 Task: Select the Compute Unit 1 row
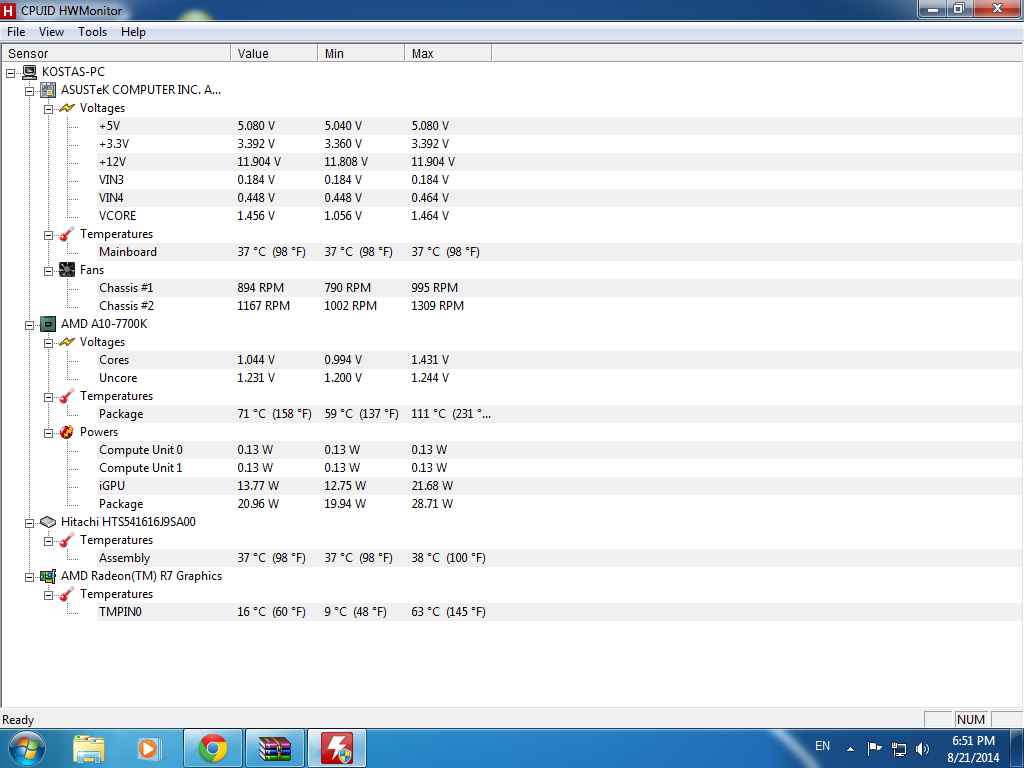[x=560, y=468]
